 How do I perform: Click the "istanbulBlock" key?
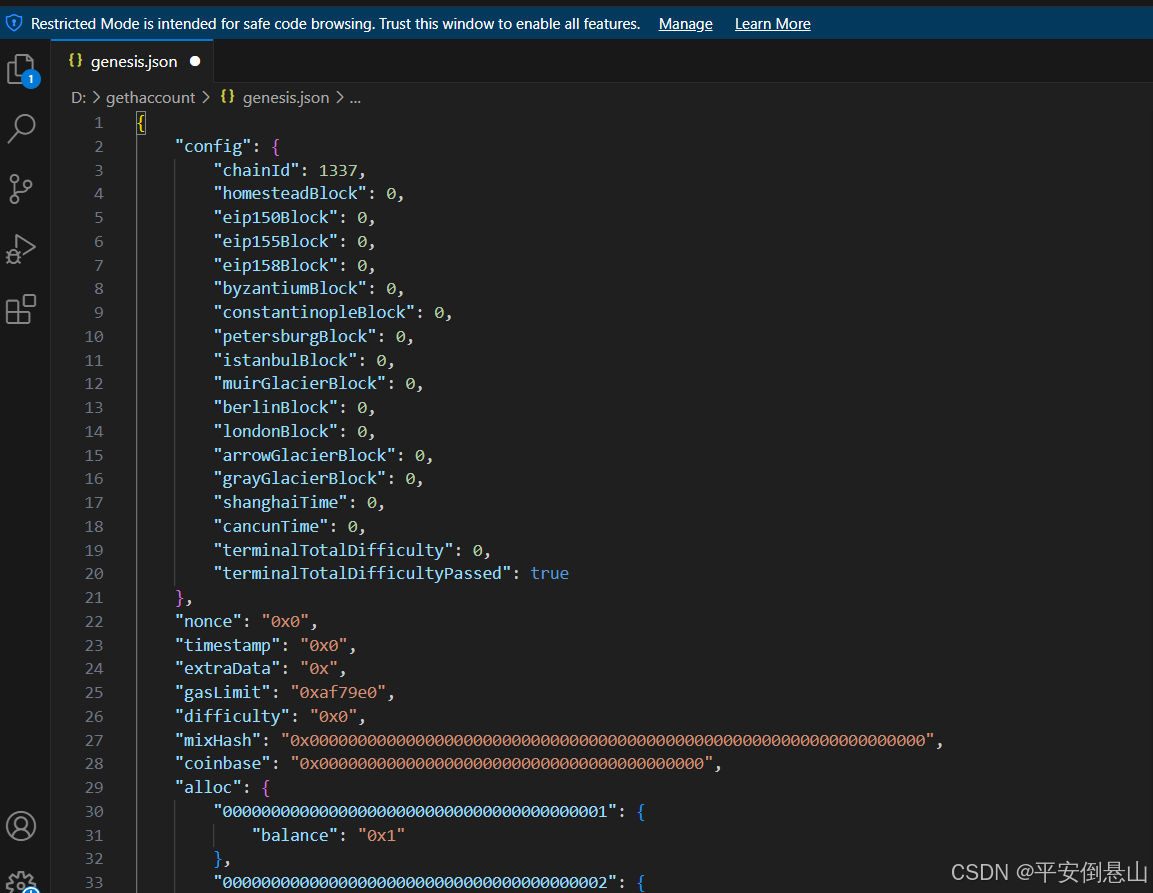click(285, 360)
